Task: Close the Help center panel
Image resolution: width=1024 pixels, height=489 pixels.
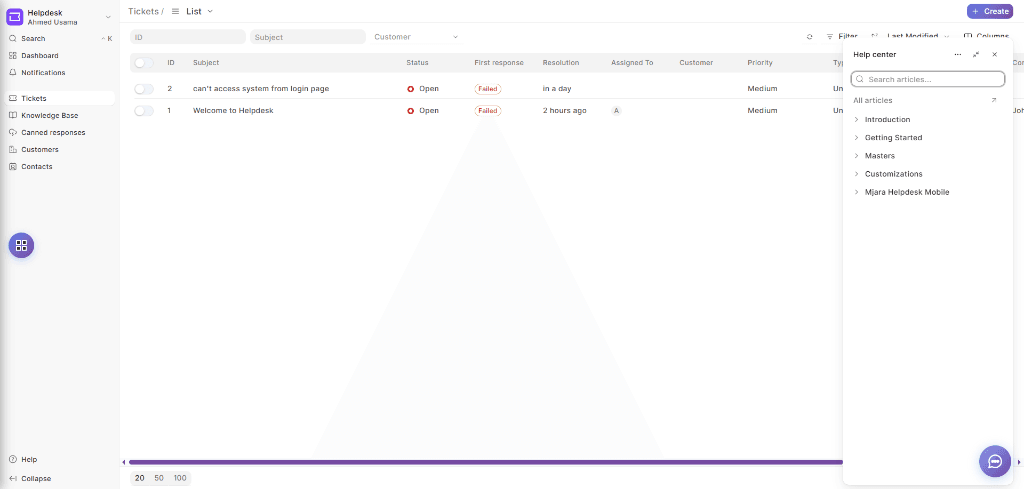Action: coord(995,55)
